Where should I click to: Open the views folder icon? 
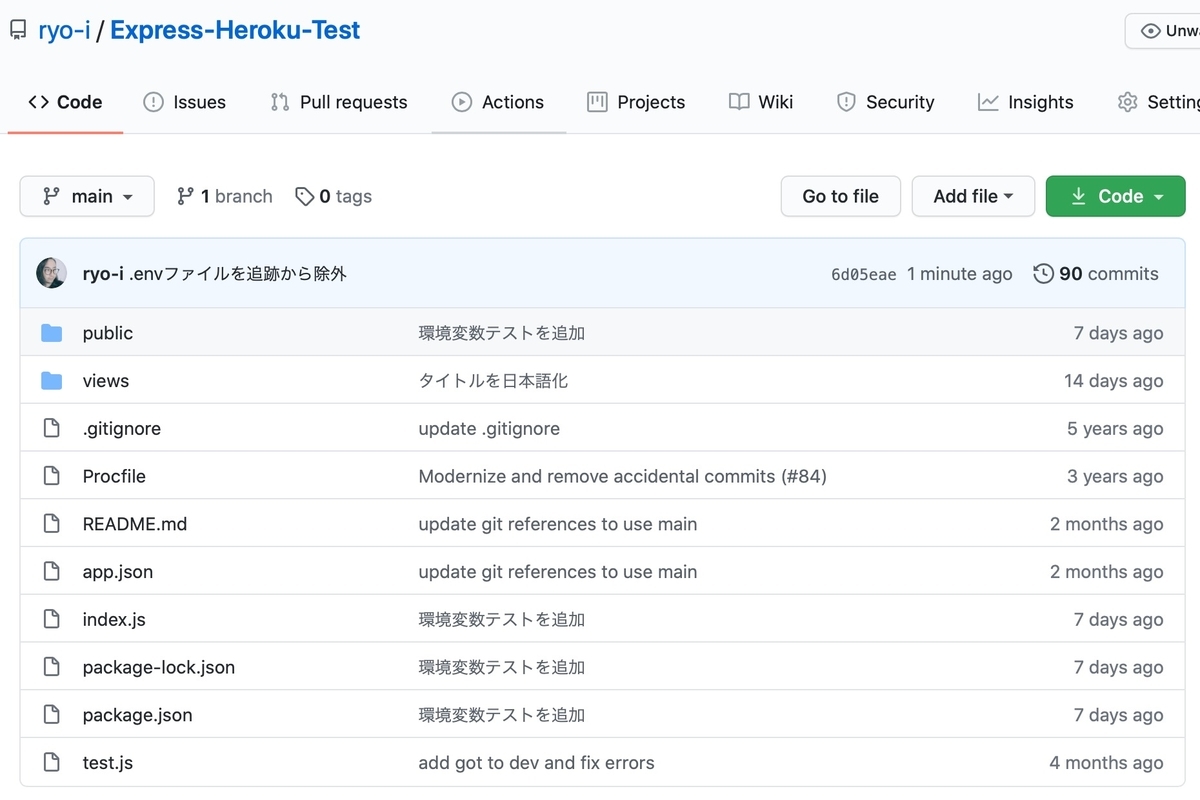(52, 381)
